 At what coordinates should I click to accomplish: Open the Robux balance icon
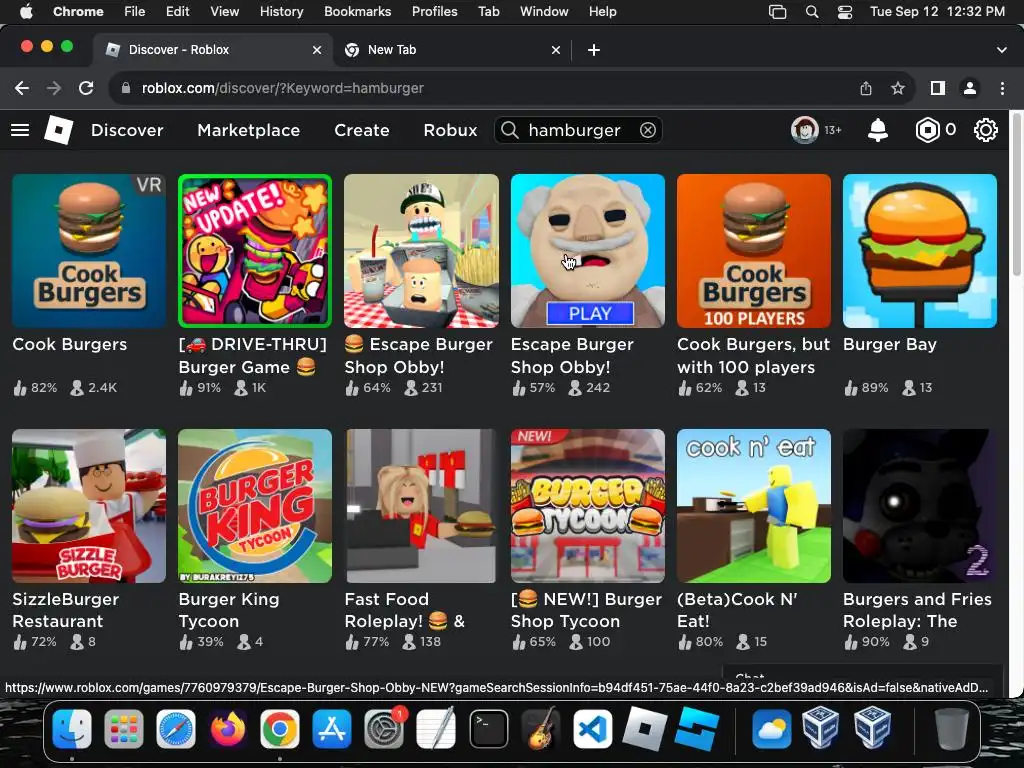(927, 130)
